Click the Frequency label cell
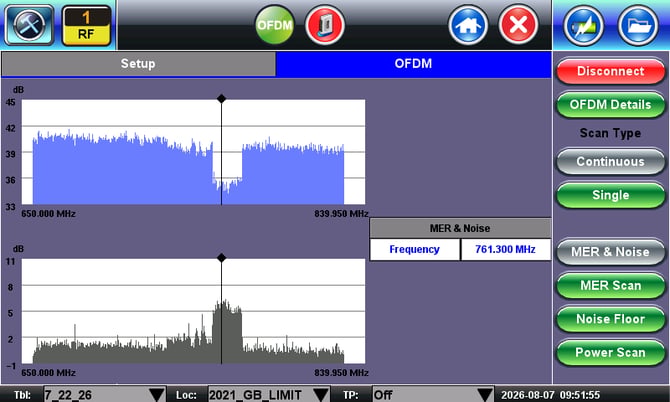The width and height of the screenshot is (670, 402). [x=414, y=249]
